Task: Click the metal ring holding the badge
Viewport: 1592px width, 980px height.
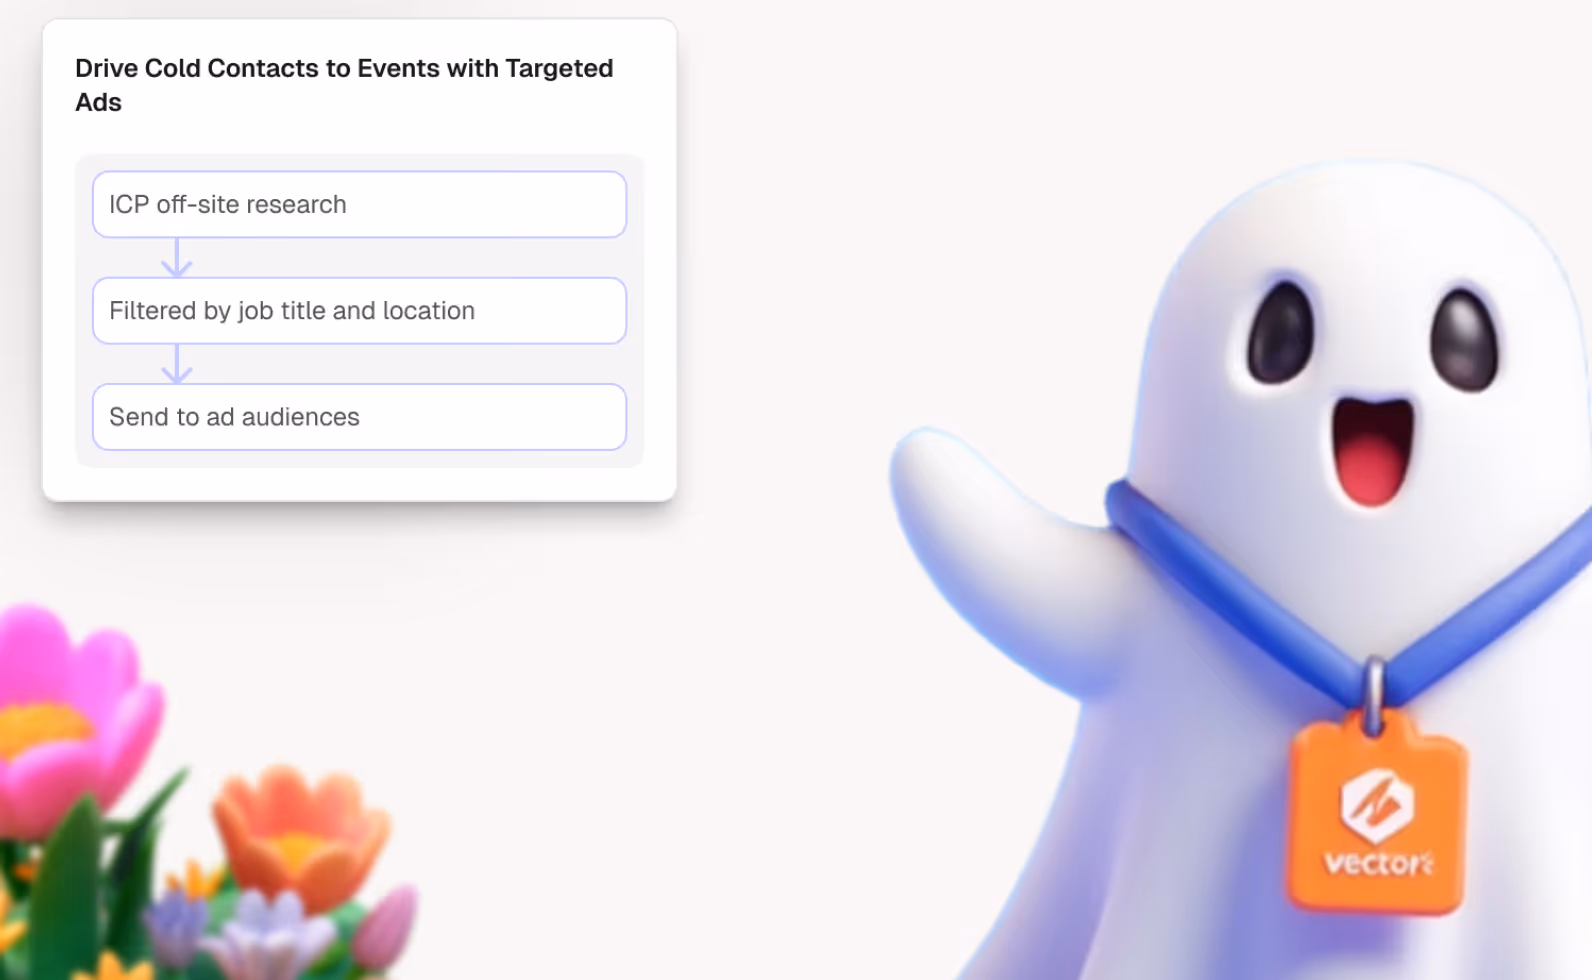Action: [x=1375, y=694]
